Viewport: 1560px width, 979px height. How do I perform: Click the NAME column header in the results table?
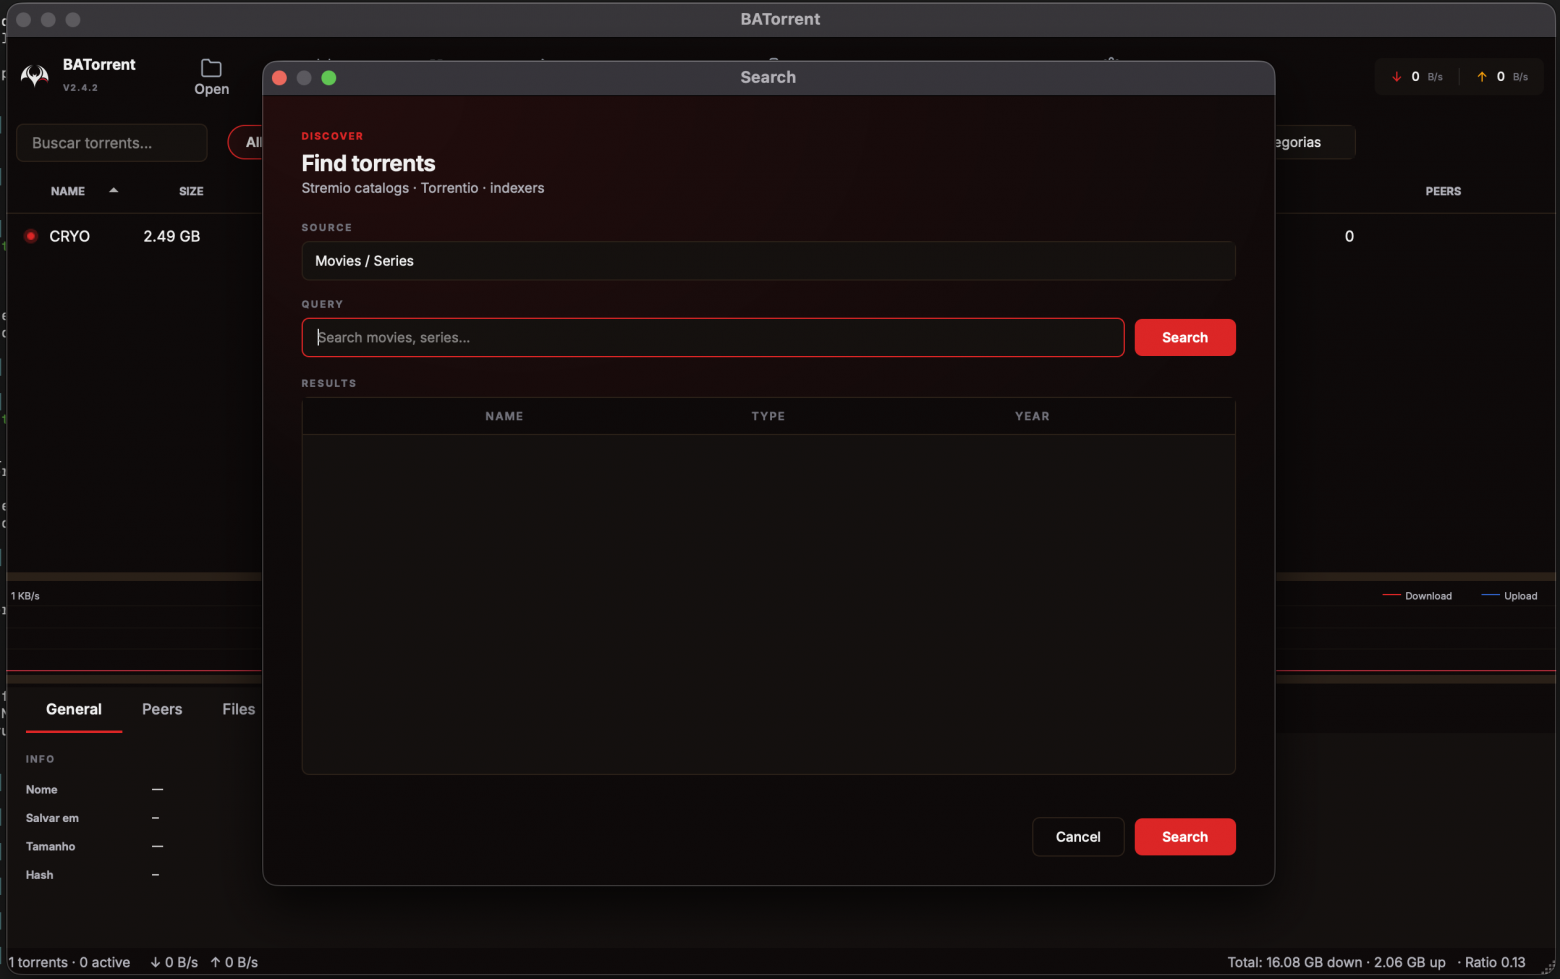(x=504, y=416)
